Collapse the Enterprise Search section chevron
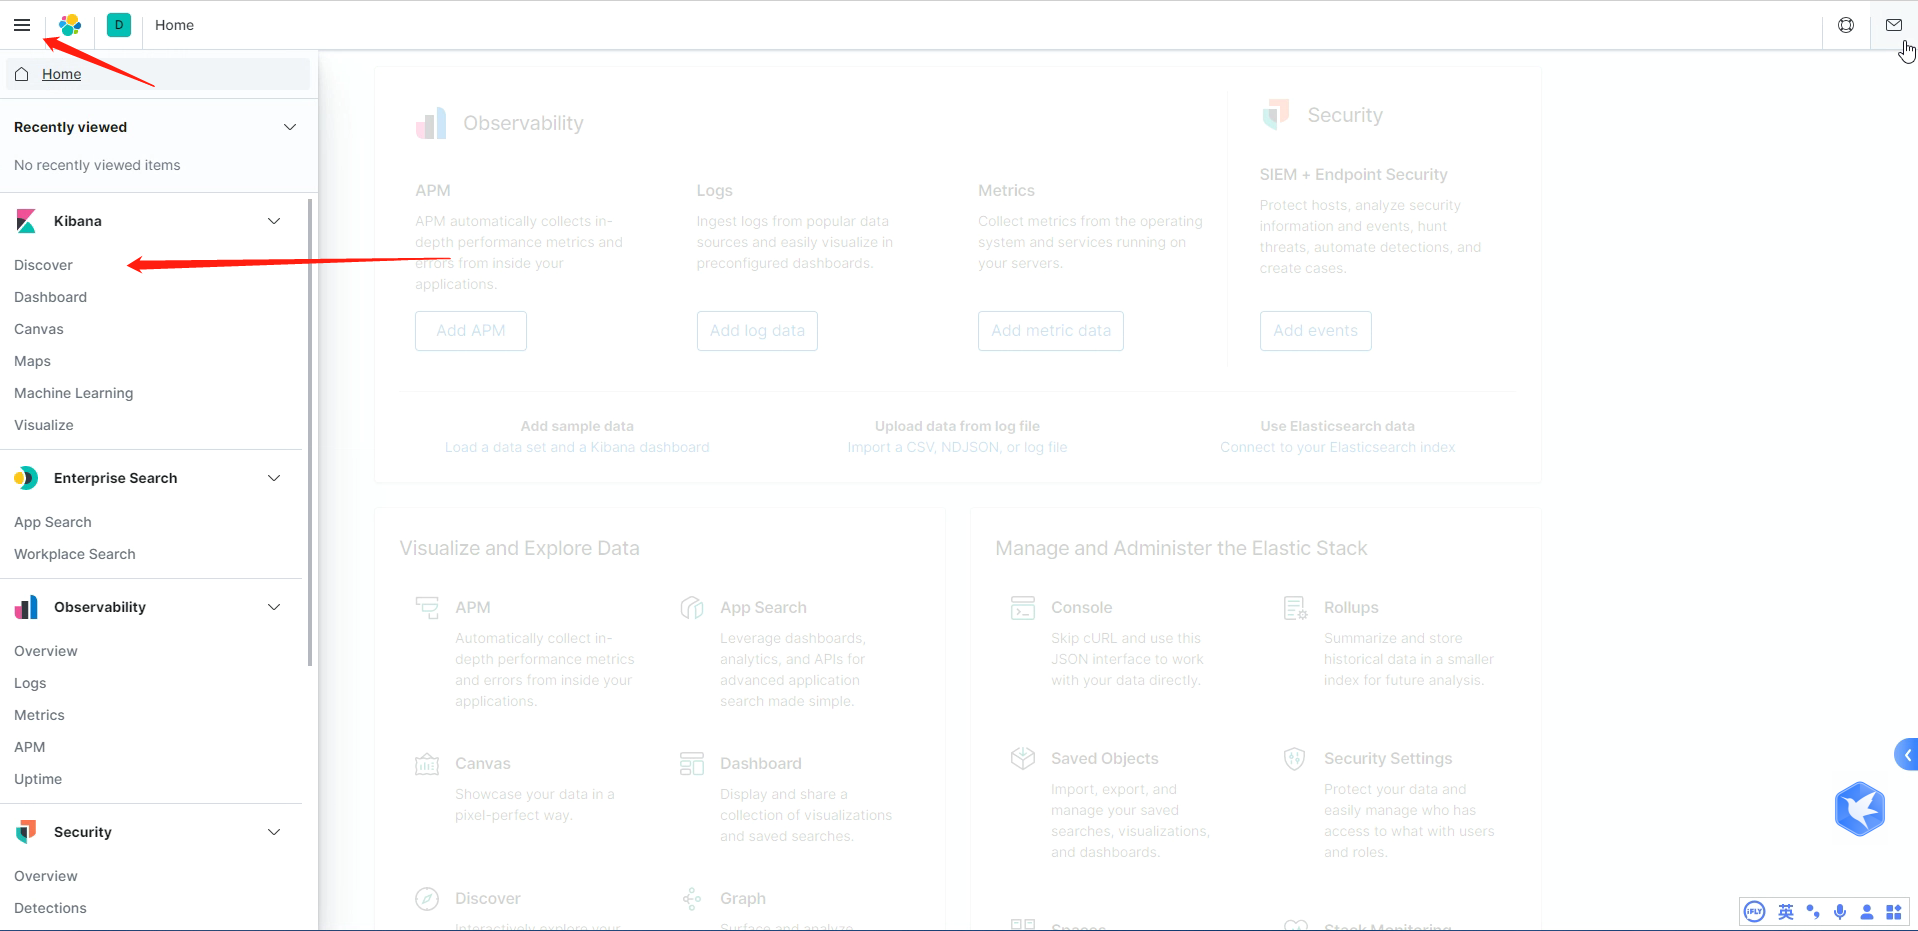 274,478
